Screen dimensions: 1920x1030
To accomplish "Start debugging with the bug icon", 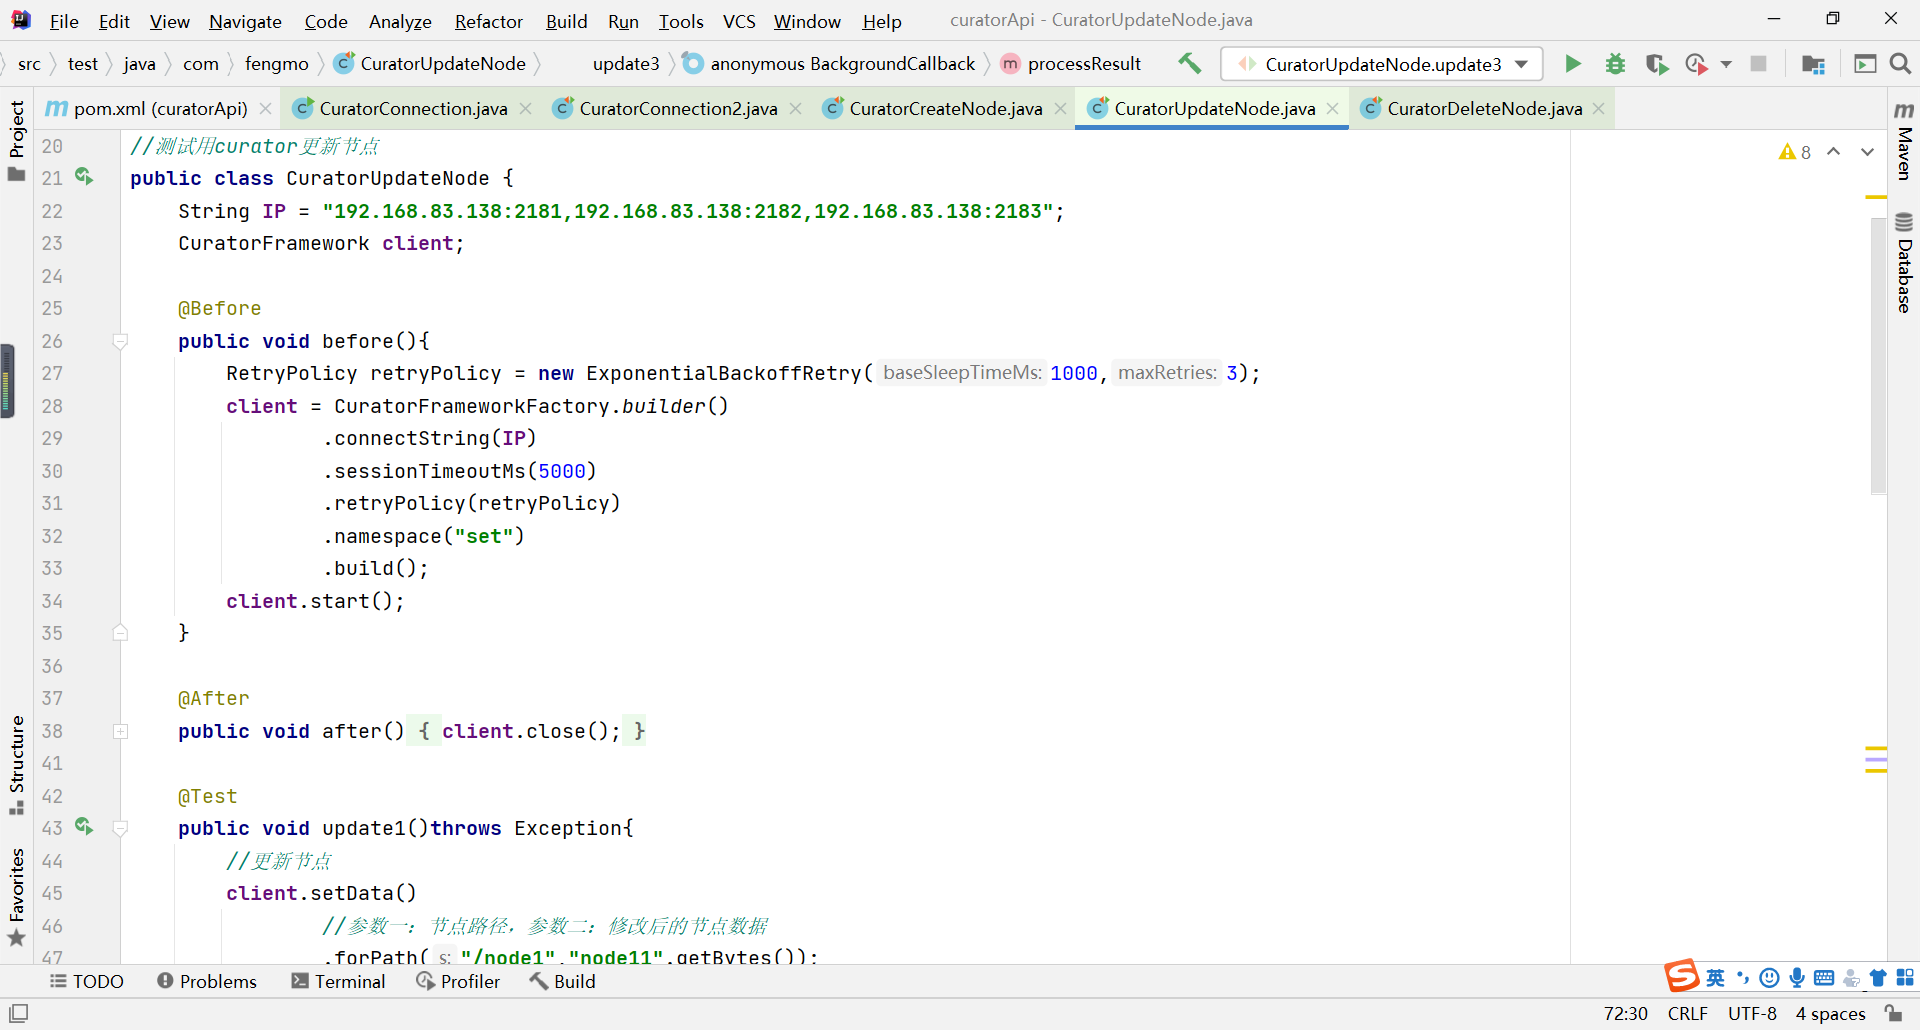I will (1615, 64).
